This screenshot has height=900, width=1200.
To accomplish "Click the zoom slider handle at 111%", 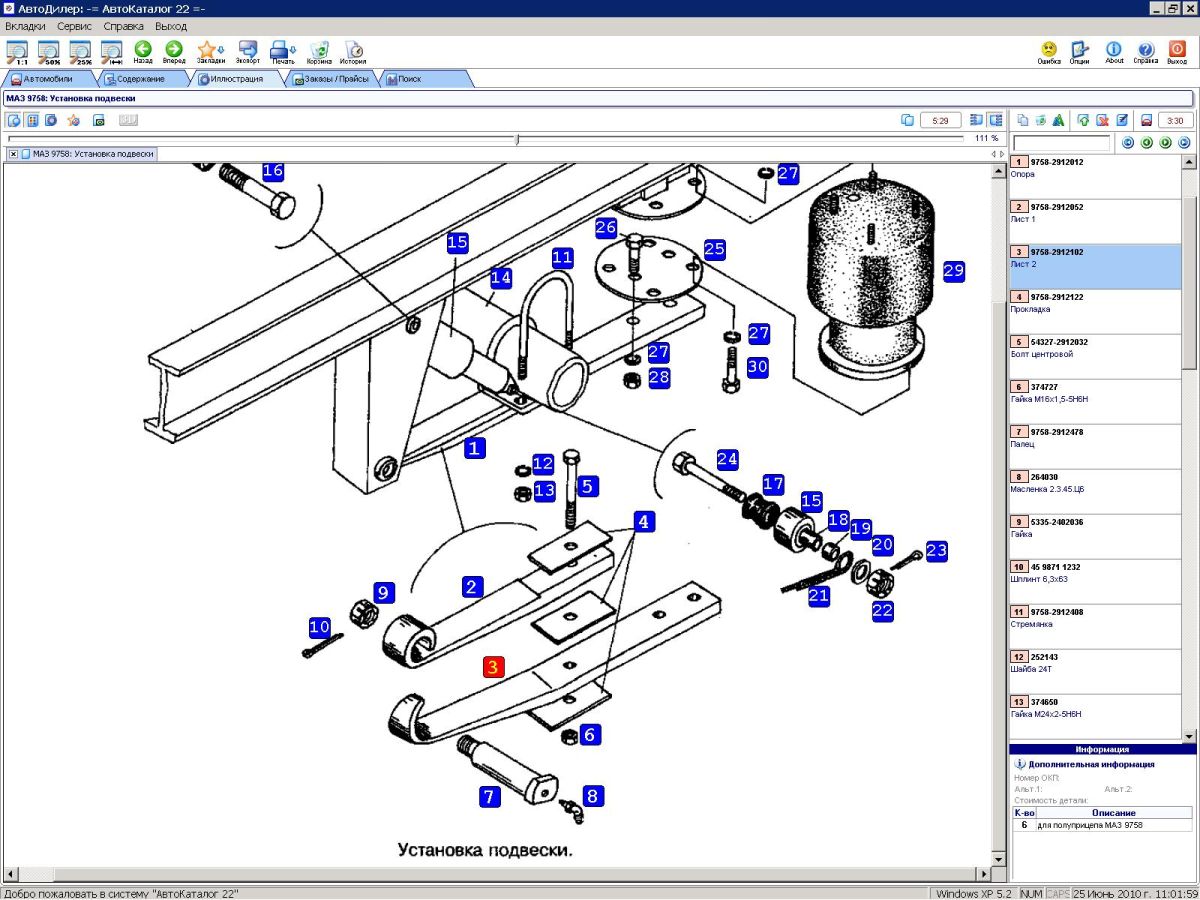I will point(516,139).
